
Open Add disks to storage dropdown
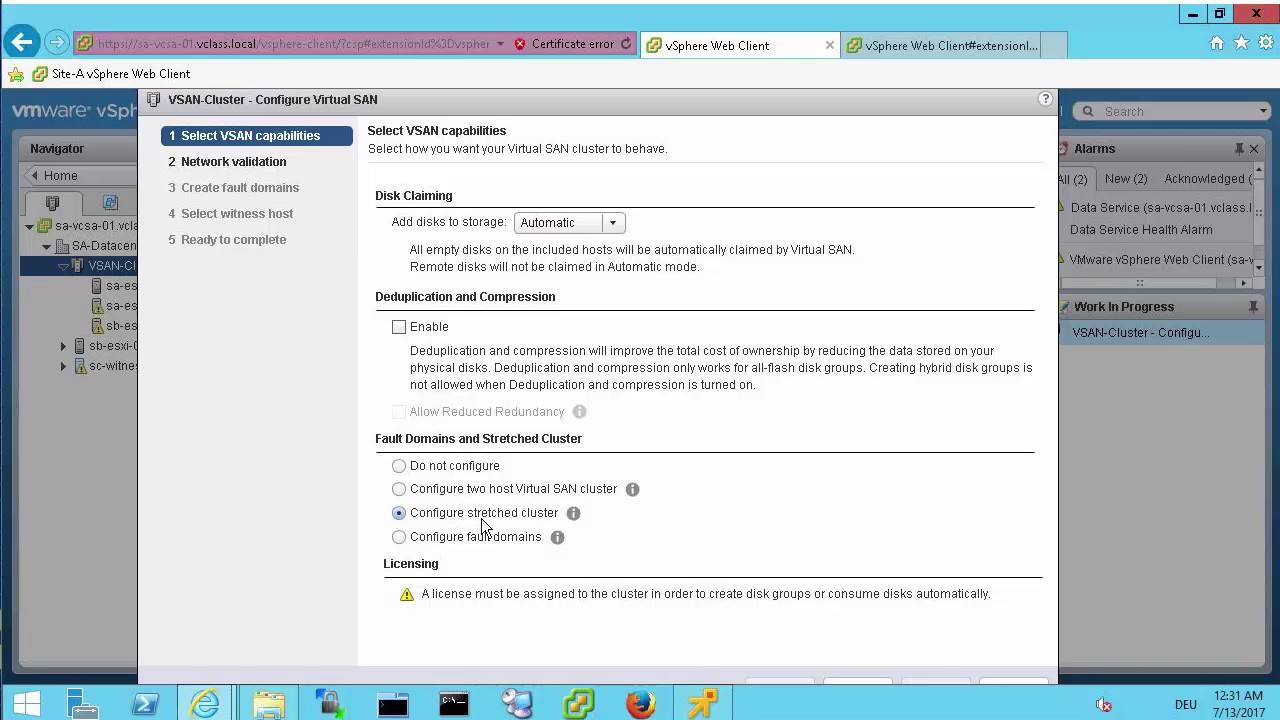pyautogui.click(x=569, y=223)
